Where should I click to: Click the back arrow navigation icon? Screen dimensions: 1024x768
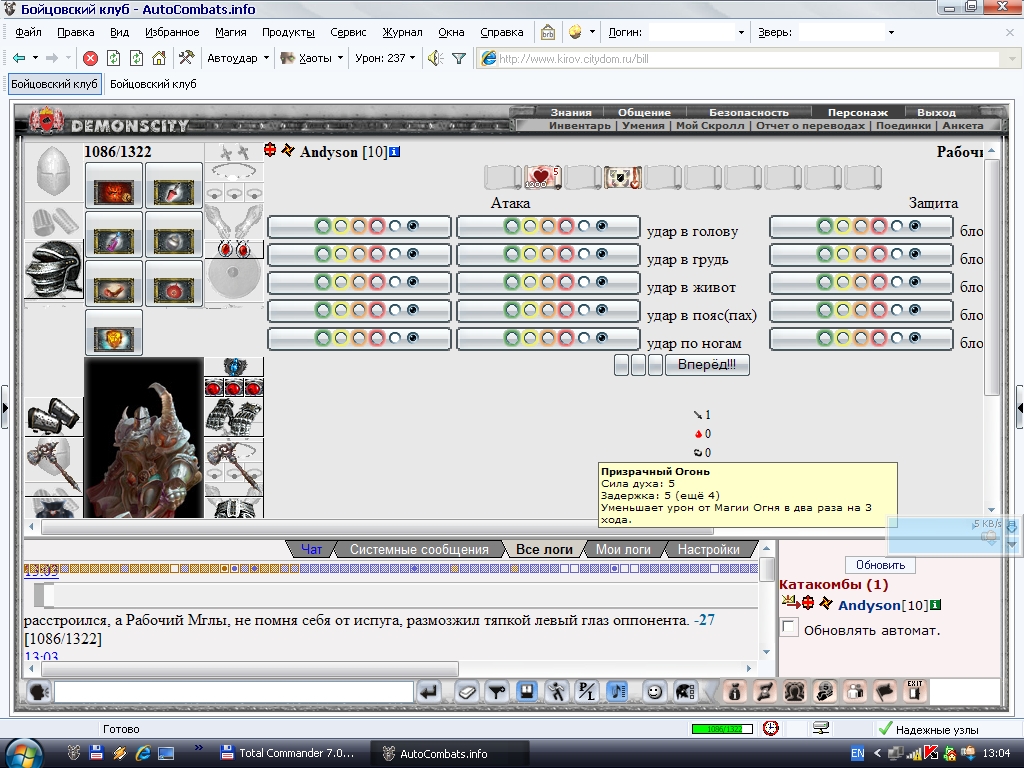tap(18, 58)
